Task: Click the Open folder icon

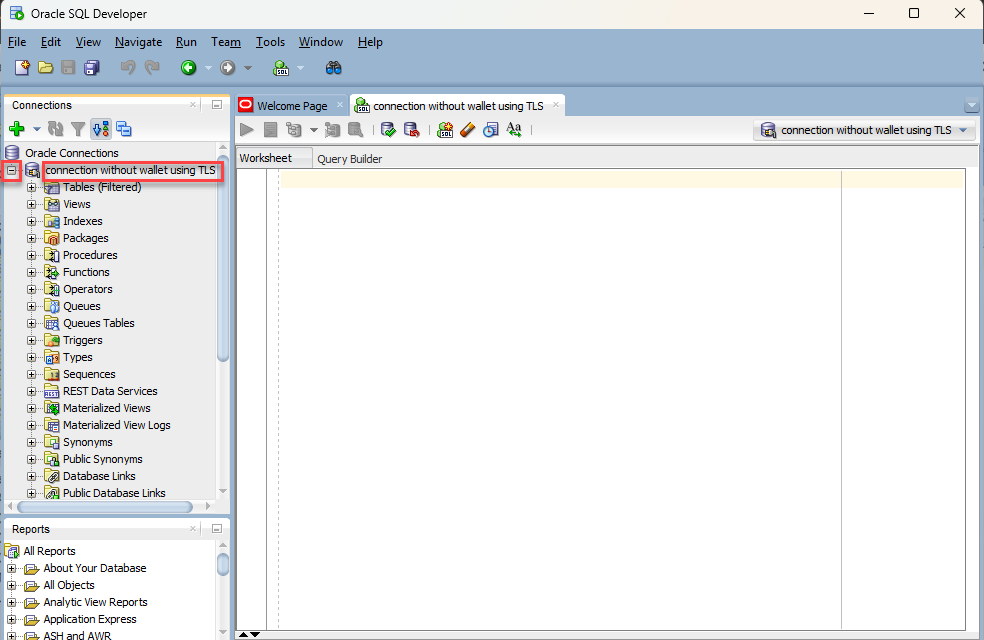Action: click(45, 68)
